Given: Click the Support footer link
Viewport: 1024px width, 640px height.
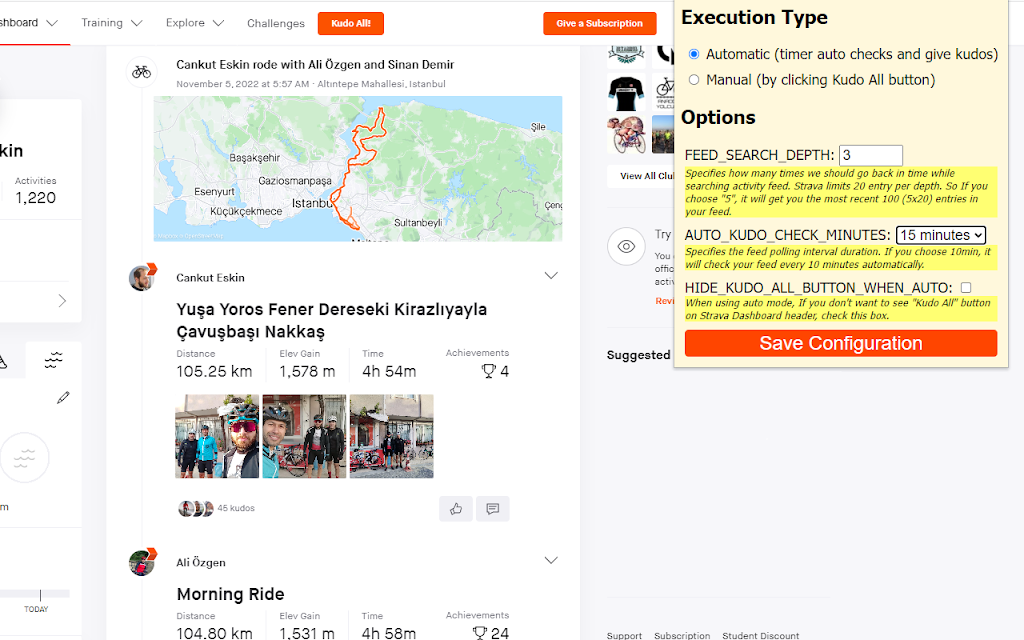Looking at the screenshot, I should (x=624, y=635).
